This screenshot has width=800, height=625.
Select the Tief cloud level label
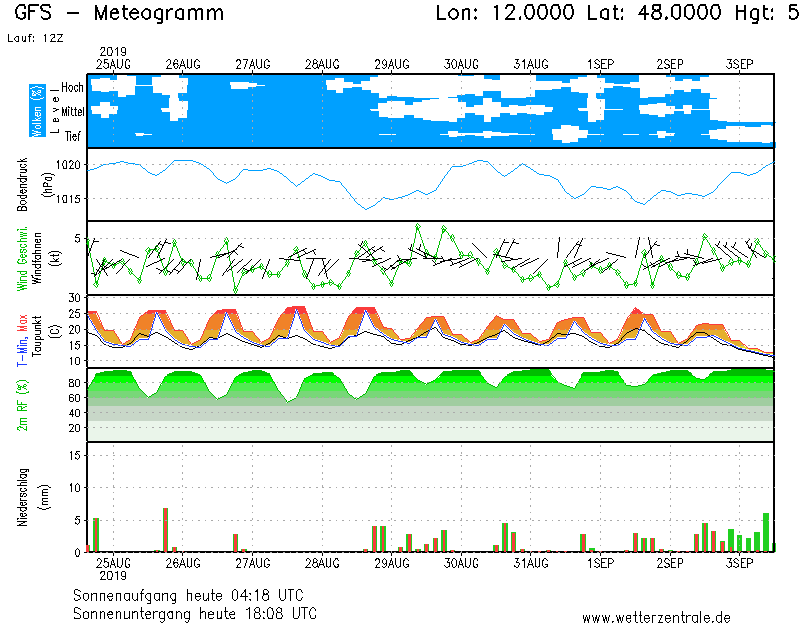[x=73, y=136]
